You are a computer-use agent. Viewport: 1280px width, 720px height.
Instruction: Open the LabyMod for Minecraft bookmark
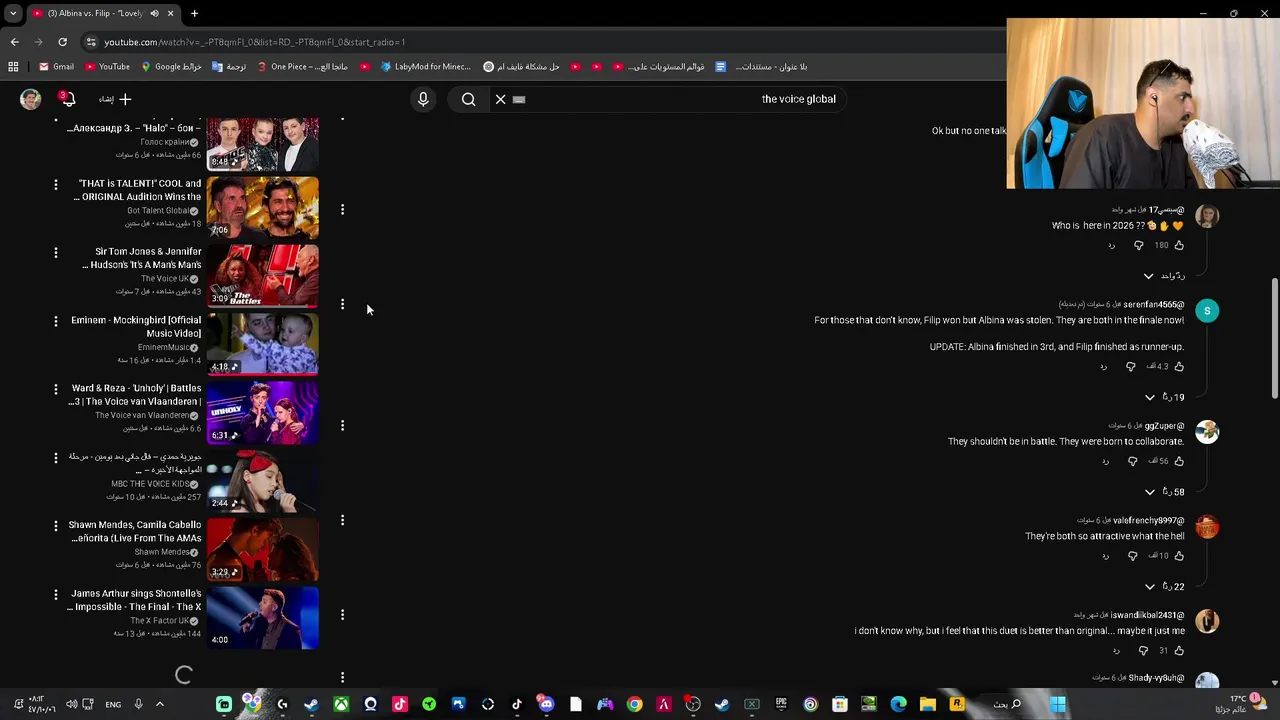tap(425, 67)
